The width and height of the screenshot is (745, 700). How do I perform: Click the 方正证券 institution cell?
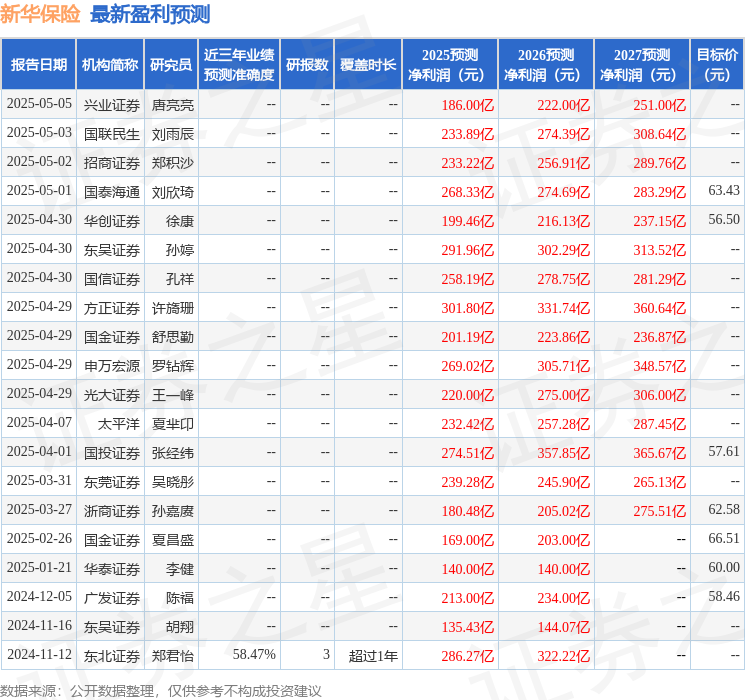112,308
